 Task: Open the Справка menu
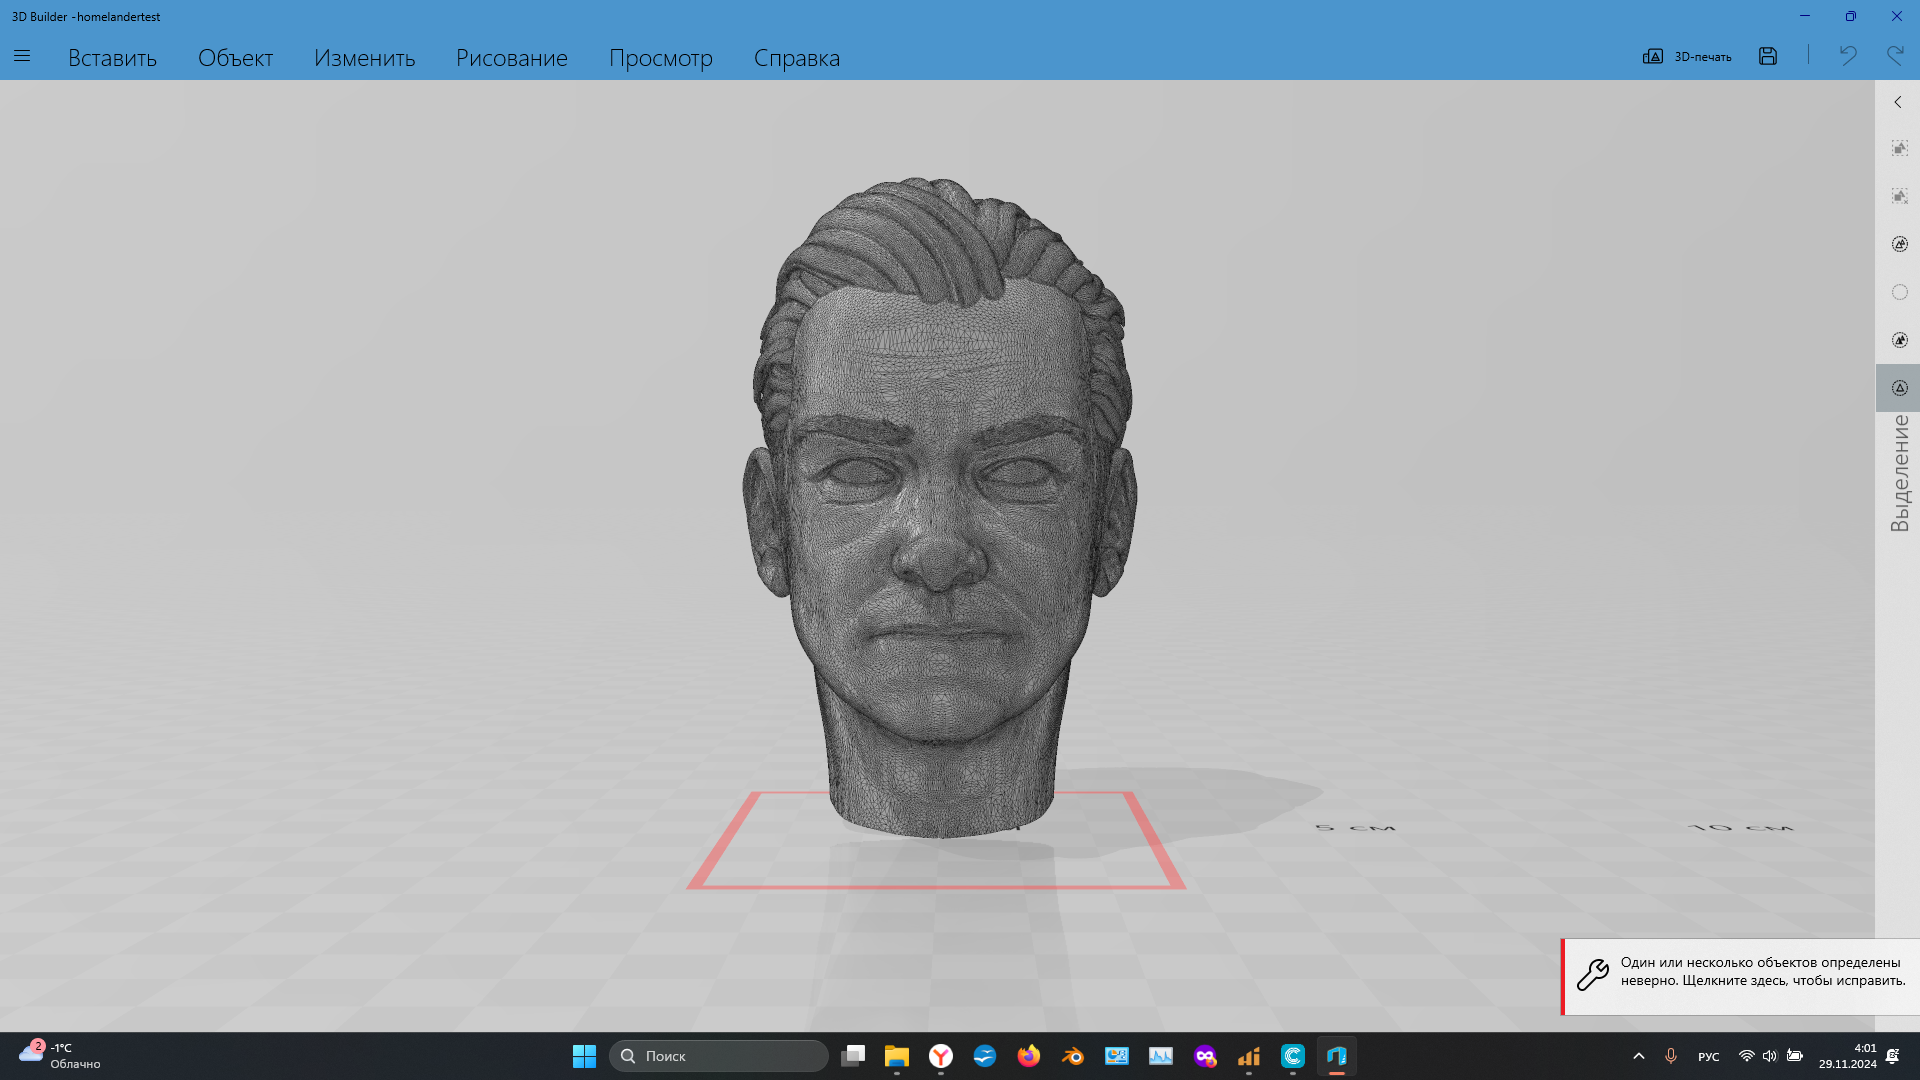(x=796, y=58)
